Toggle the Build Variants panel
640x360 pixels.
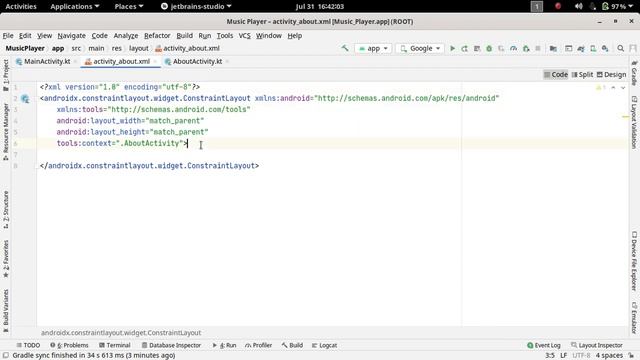[6, 311]
